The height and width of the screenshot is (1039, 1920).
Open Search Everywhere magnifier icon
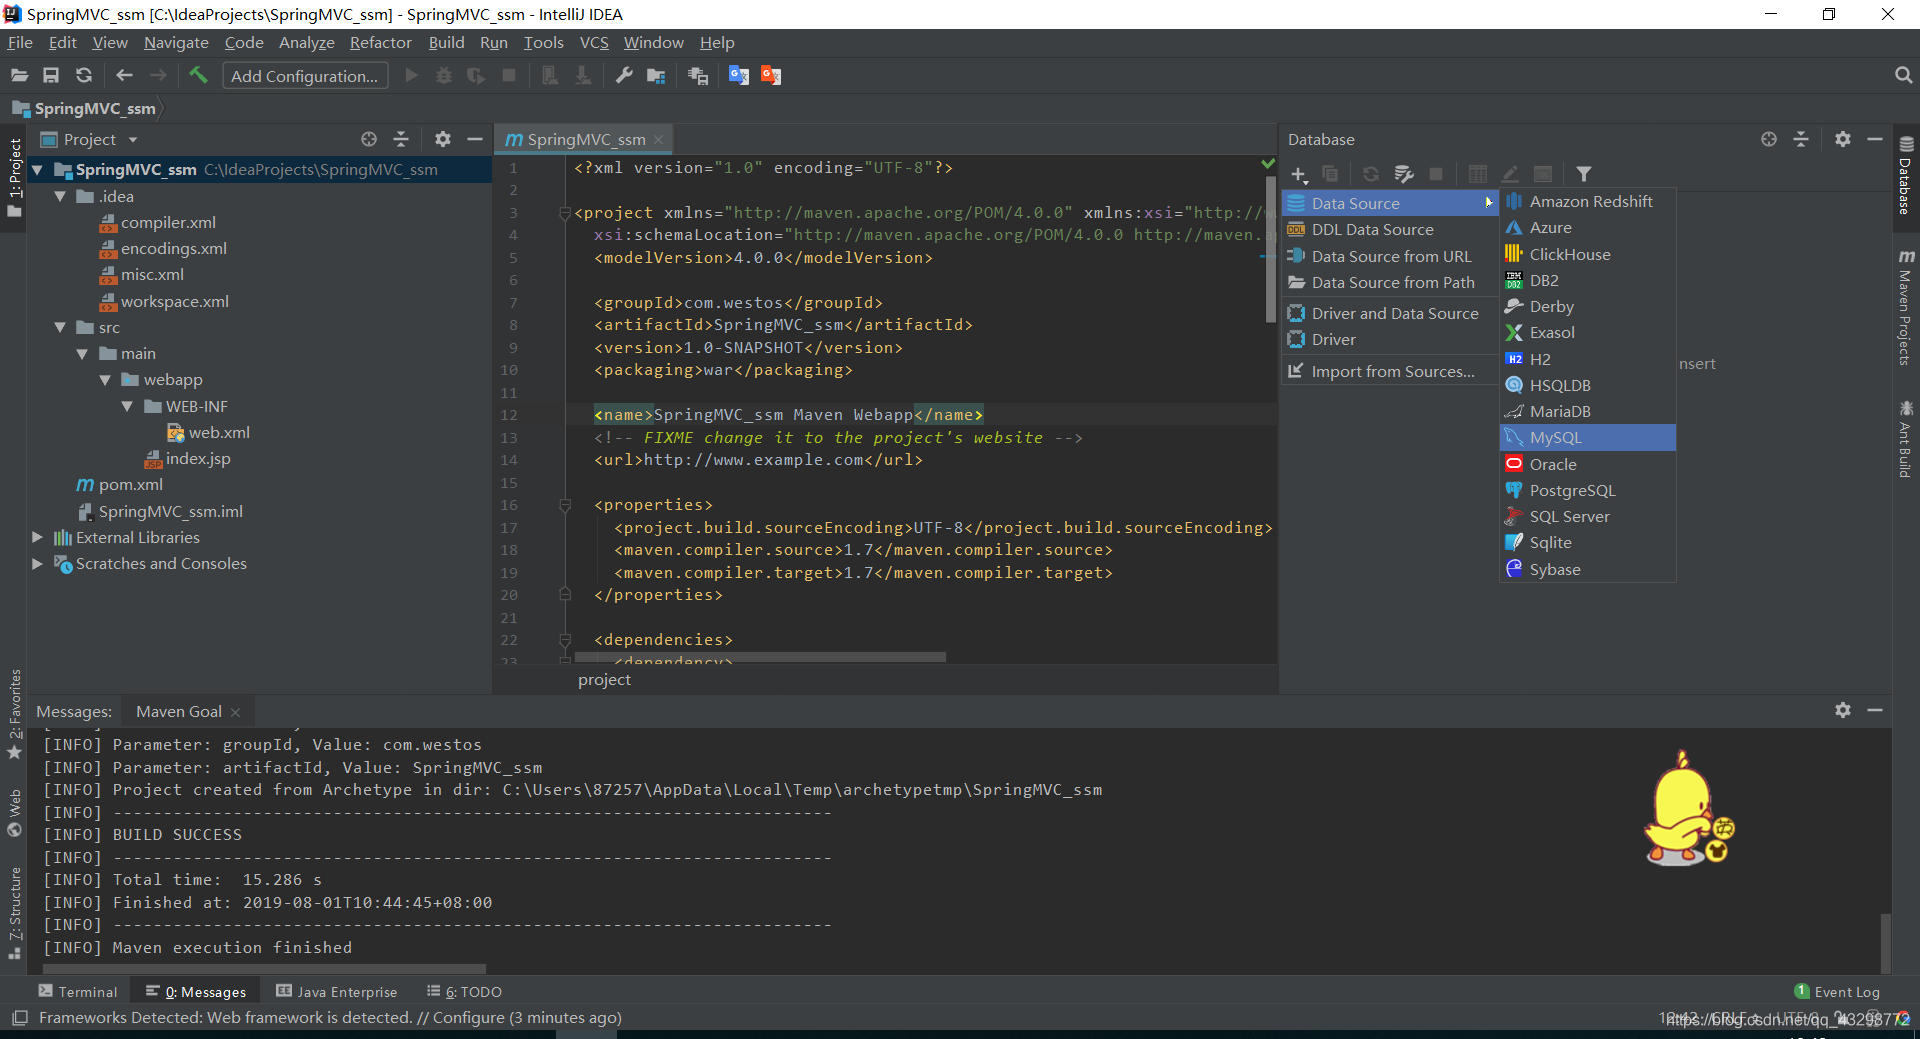[x=1903, y=76]
